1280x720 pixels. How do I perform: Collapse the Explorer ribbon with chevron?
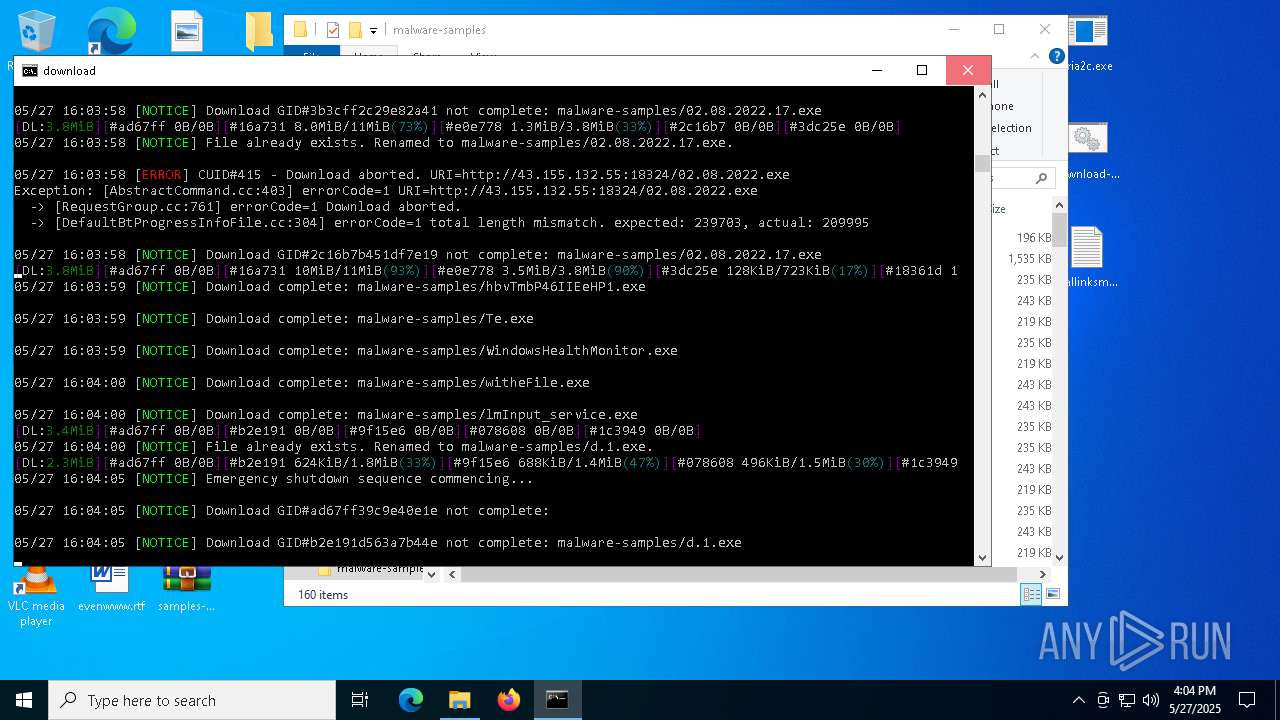(1037, 57)
